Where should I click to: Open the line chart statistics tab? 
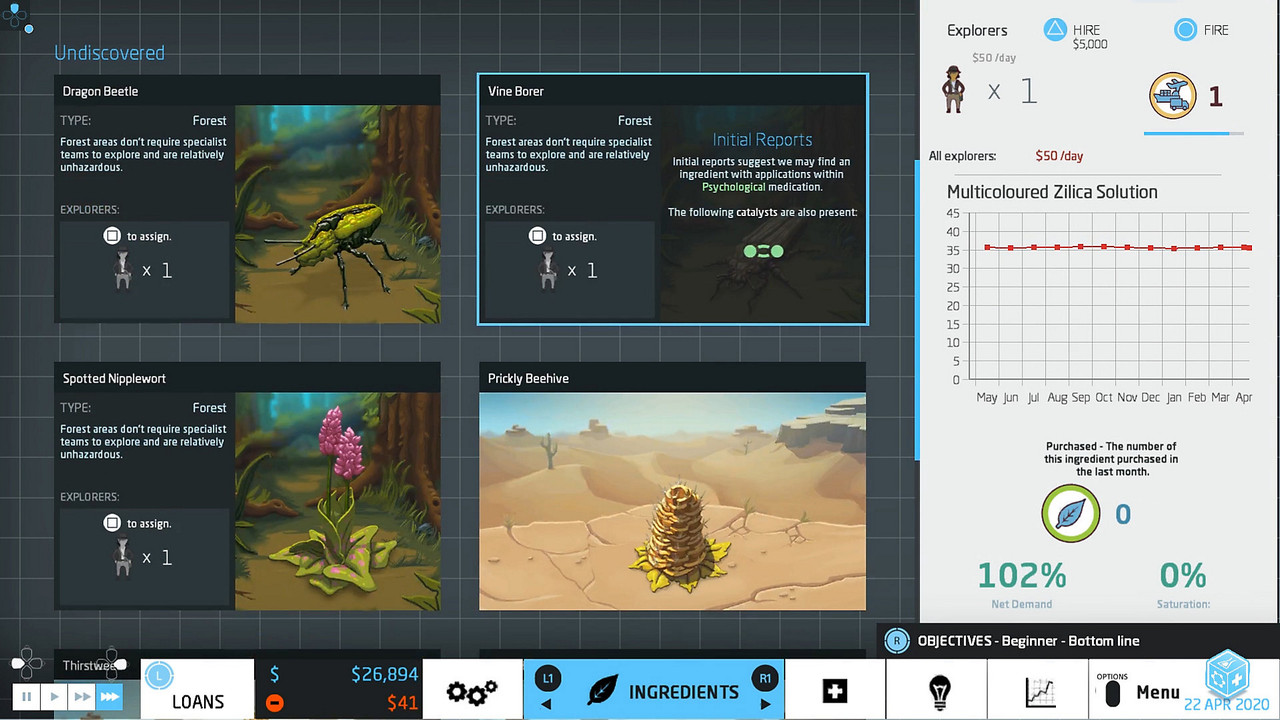[1040, 692]
